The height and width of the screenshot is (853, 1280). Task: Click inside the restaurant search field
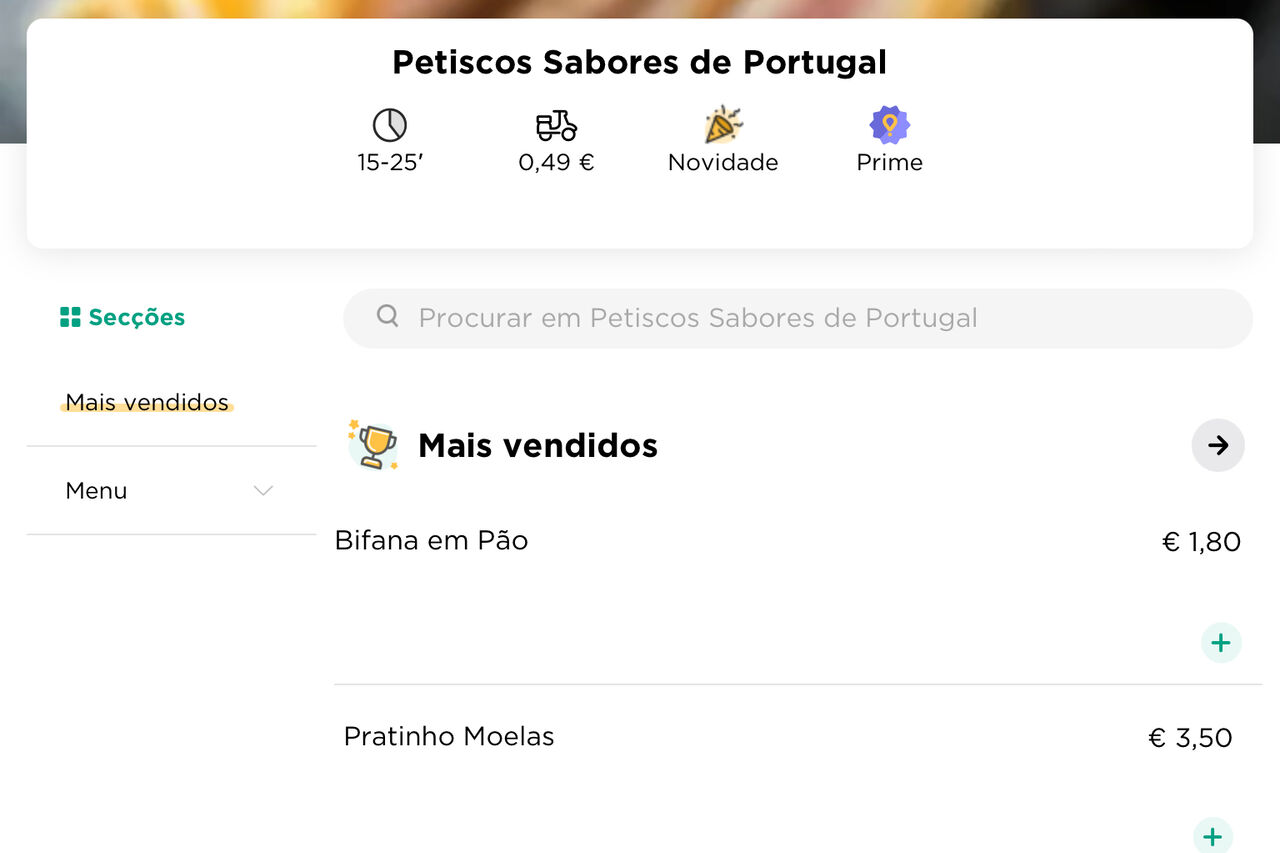[x=700, y=316]
